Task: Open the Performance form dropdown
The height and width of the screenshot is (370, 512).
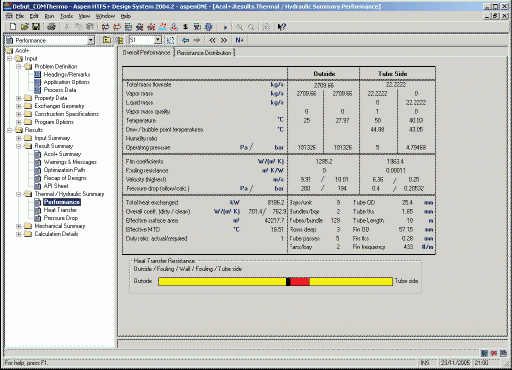Action: [x=91, y=40]
